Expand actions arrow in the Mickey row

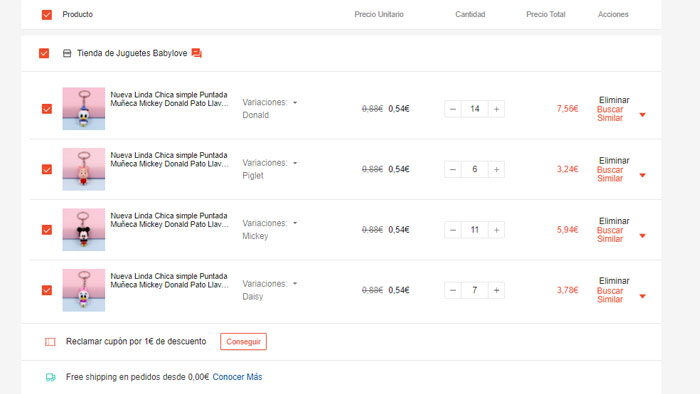coord(642,236)
